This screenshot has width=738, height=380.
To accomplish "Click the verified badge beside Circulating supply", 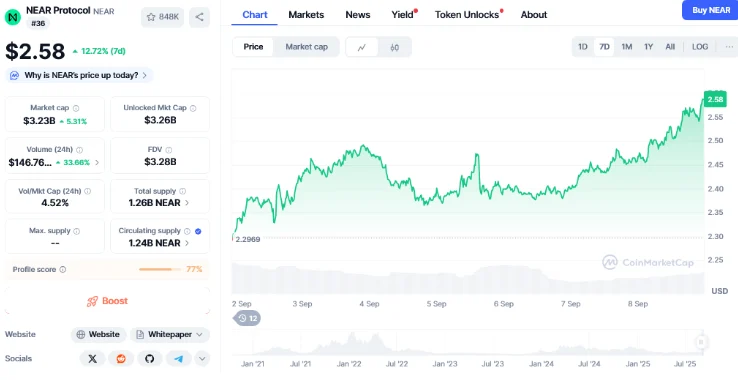I will click(198, 231).
